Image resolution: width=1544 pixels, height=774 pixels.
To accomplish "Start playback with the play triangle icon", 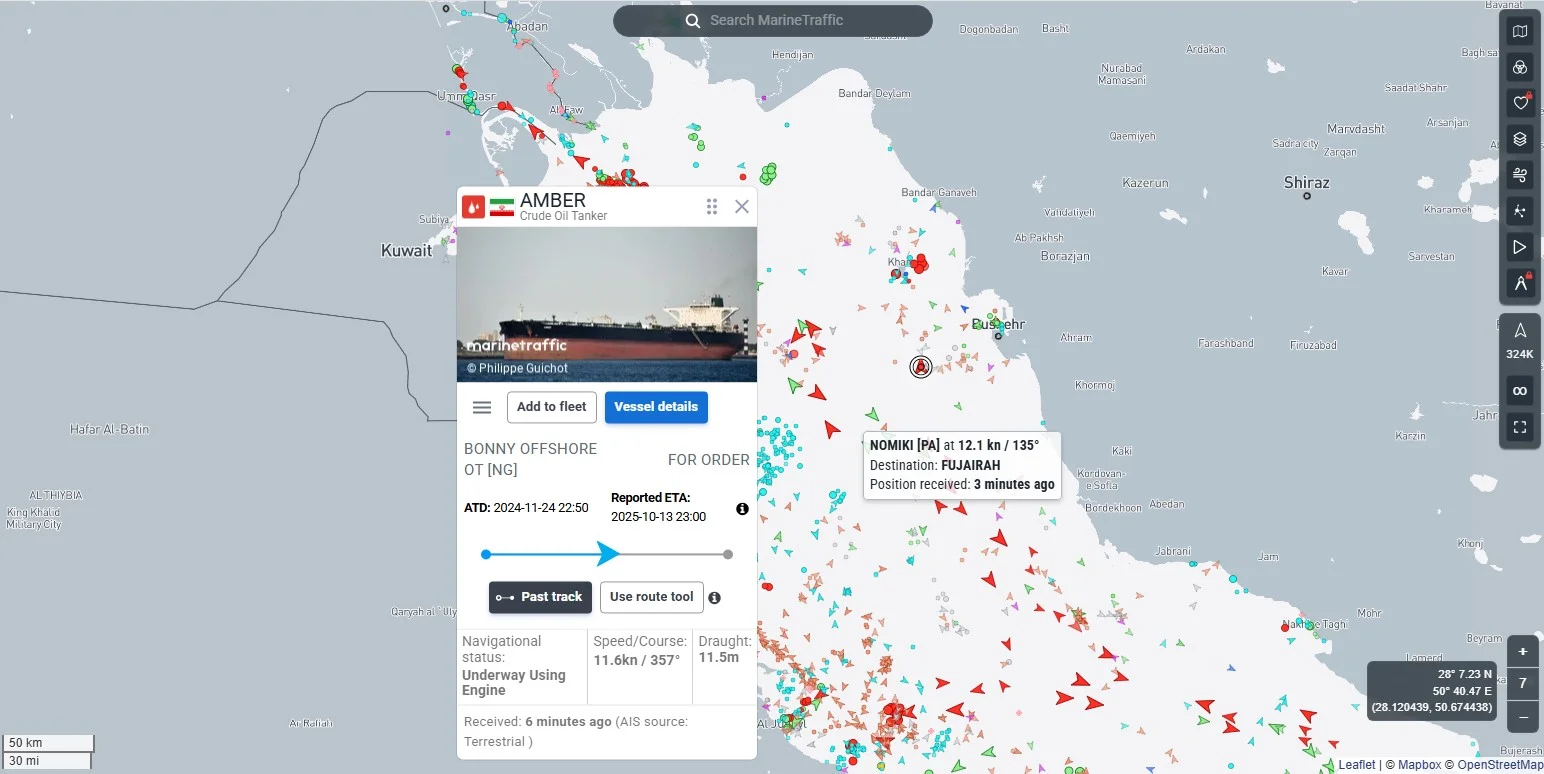I will 1520,247.
